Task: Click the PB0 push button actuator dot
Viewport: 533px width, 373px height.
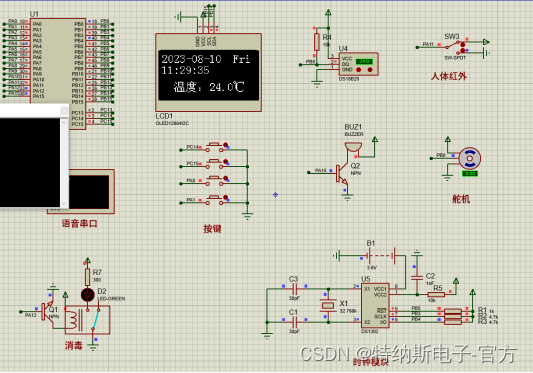Action: [225, 179]
